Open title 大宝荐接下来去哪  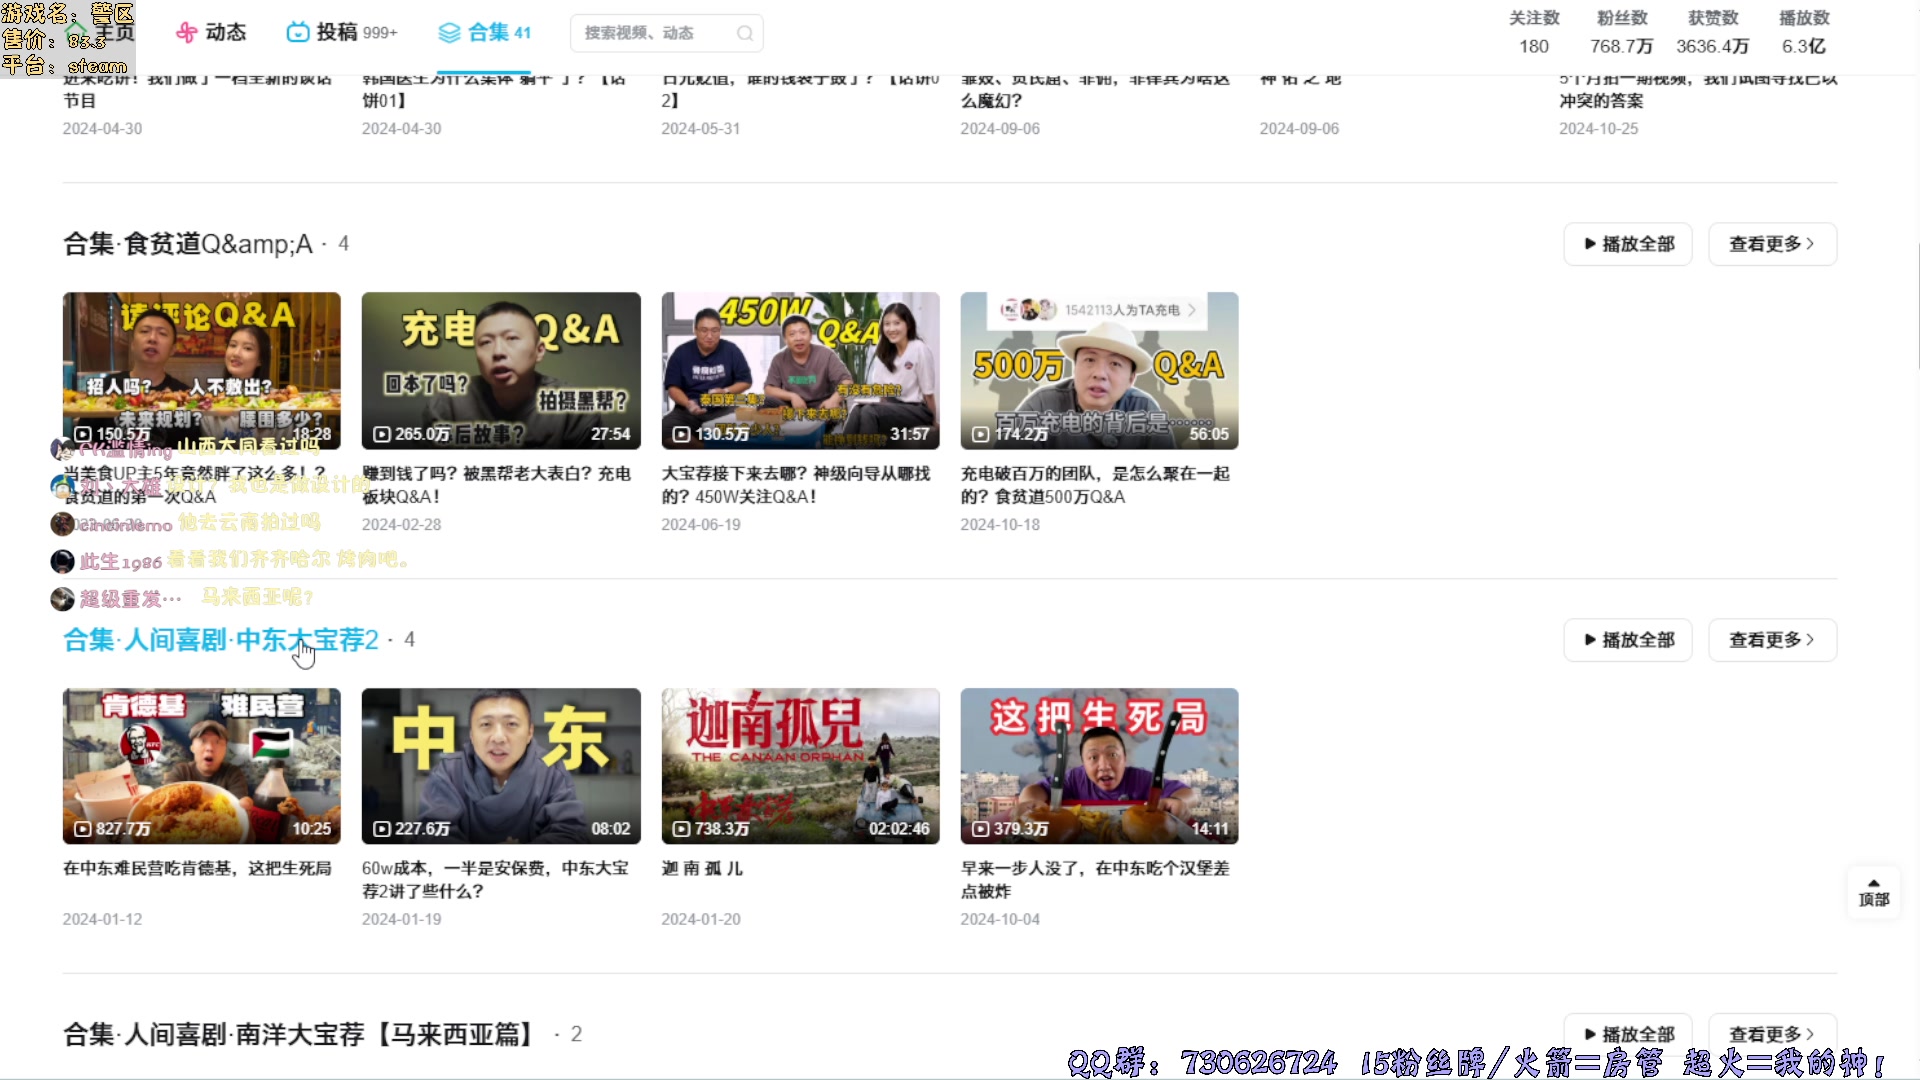click(x=796, y=485)
